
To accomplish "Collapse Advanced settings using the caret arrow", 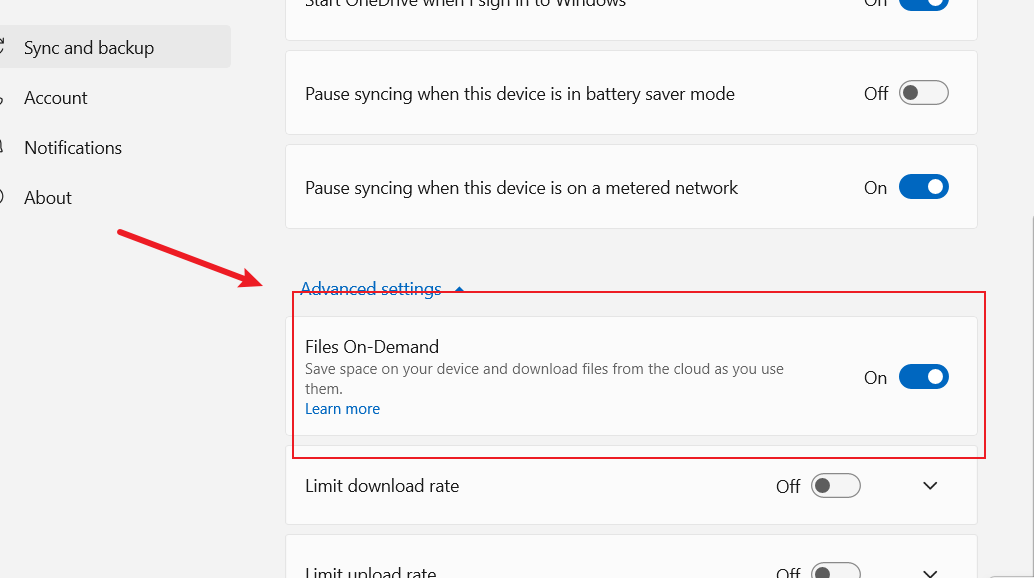I will (x=460, y=289).
